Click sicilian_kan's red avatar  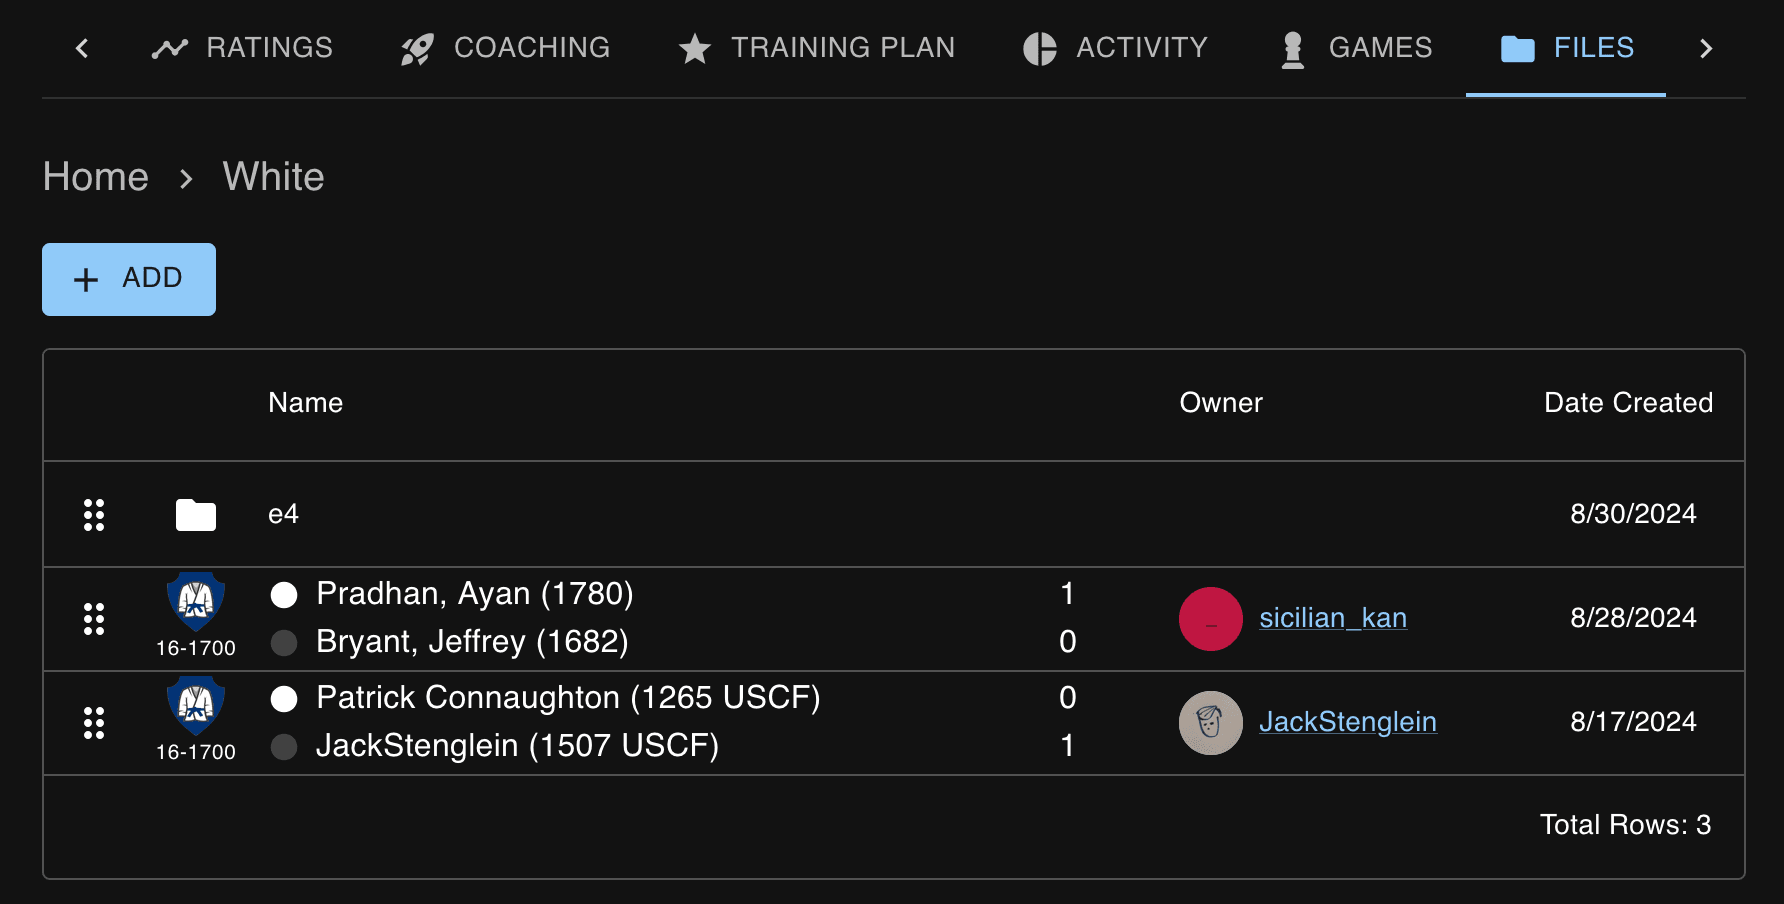click(x=1210, y=619)
